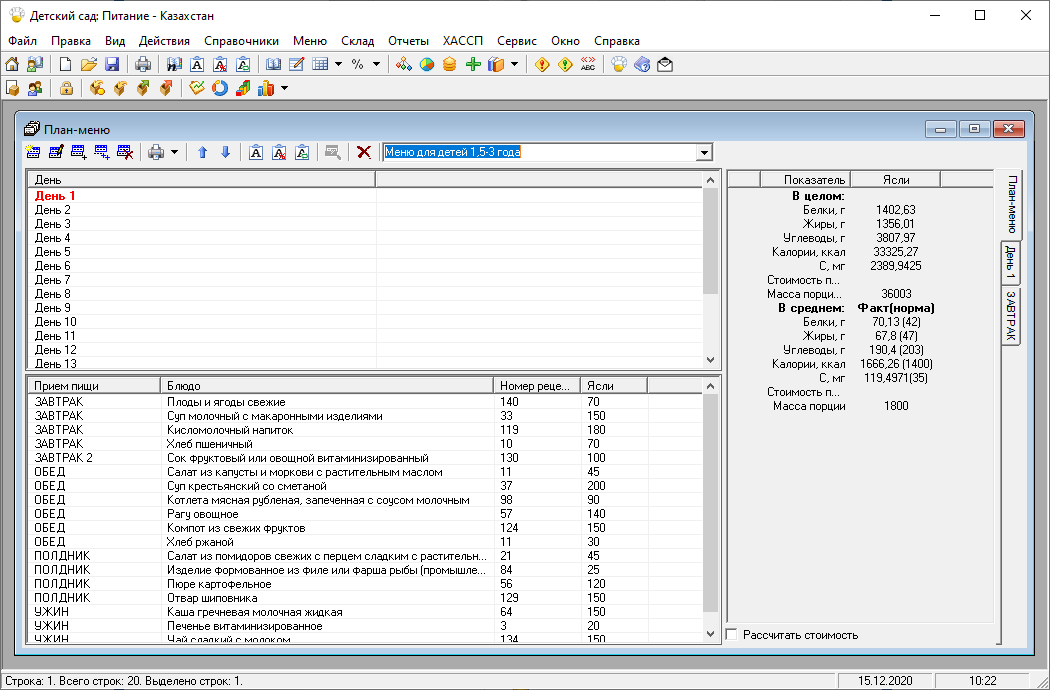Click the green plus icon in main toolbar
The image size is (1050, 690).
pyautogui.click(x=474, y=65)
